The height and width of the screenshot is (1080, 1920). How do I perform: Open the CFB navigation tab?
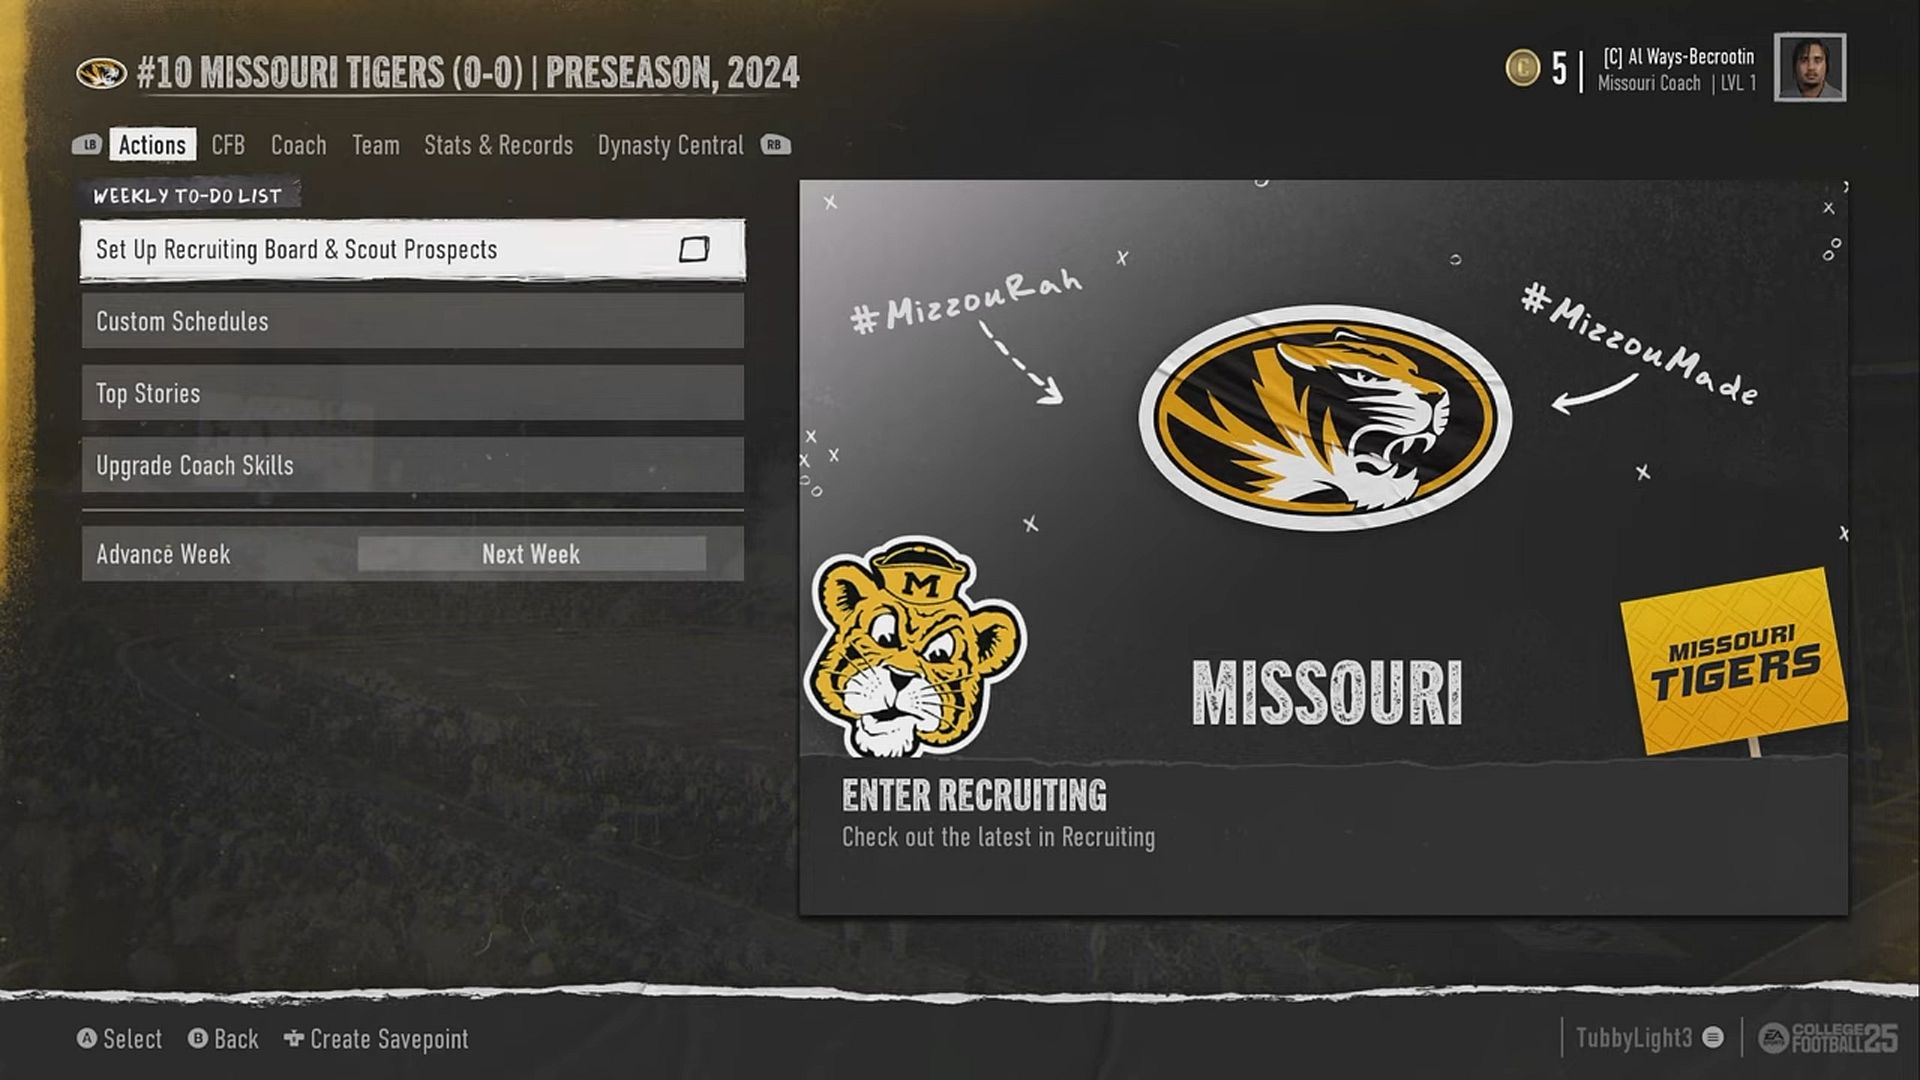pyautogui.click(x=228, y=145)
